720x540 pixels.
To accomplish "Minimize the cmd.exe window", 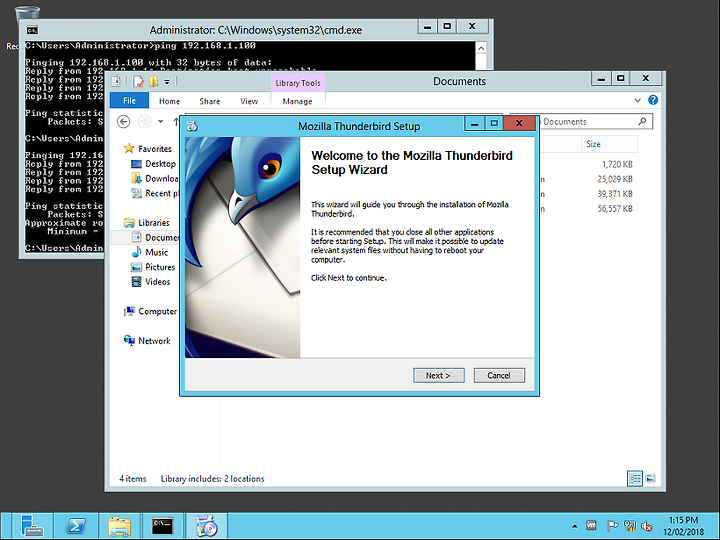I will 428,26.
